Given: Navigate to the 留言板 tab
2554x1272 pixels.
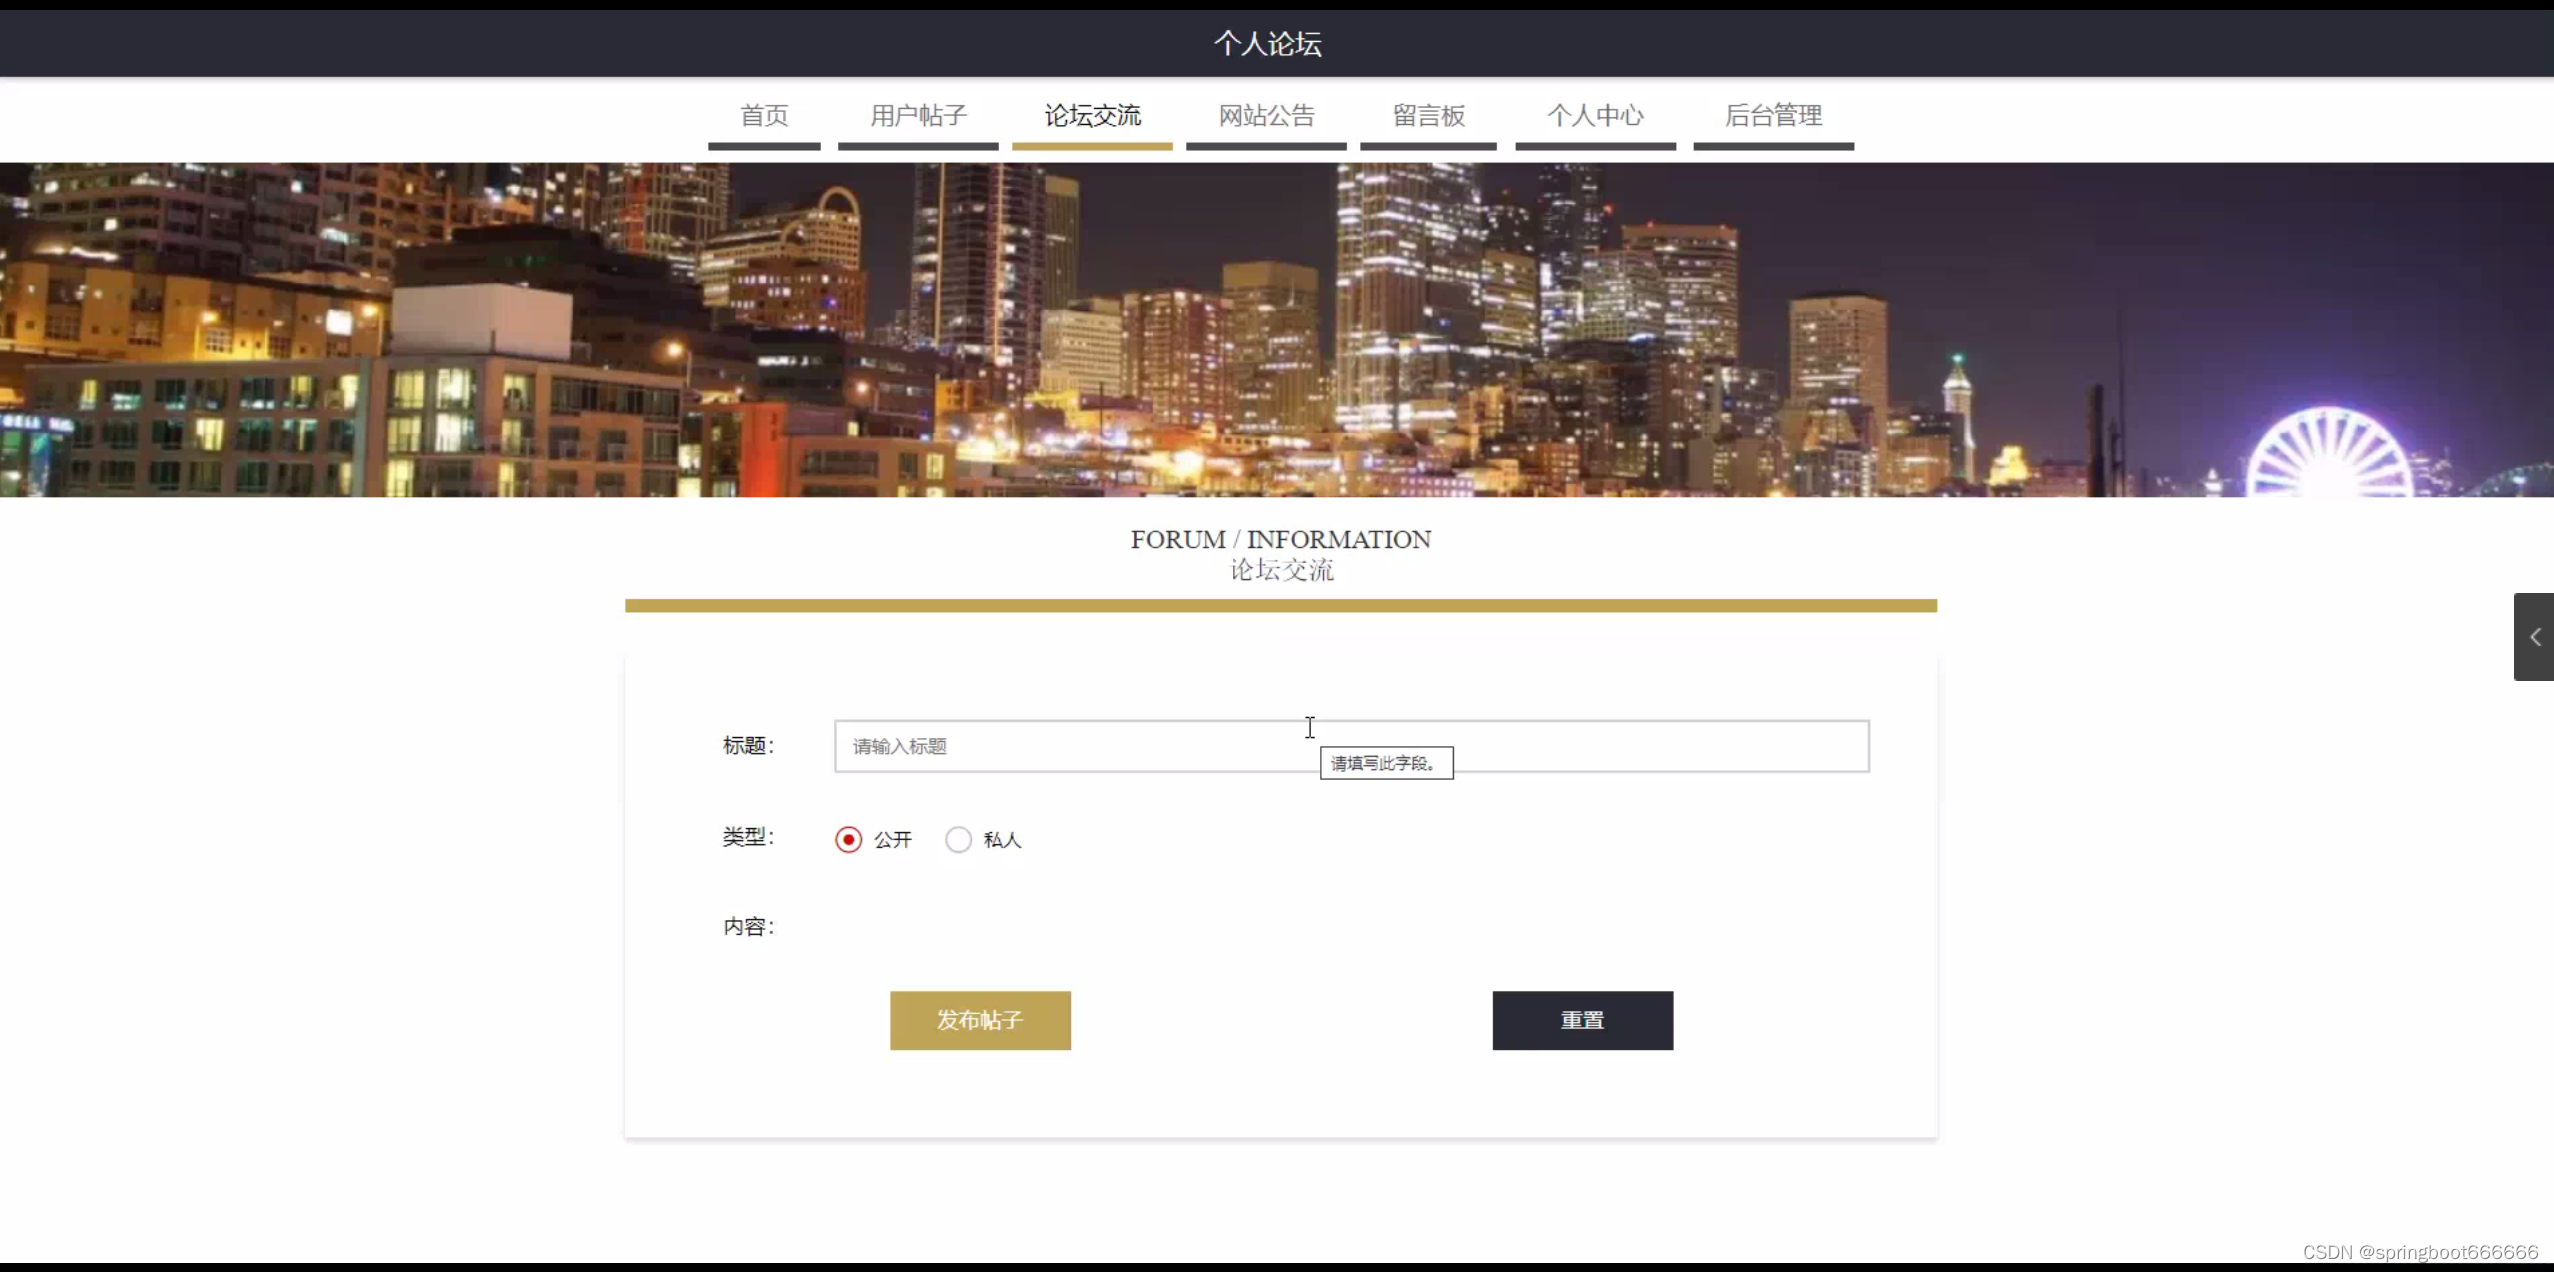Looking at the screenshot, I should pos(1428,116).
